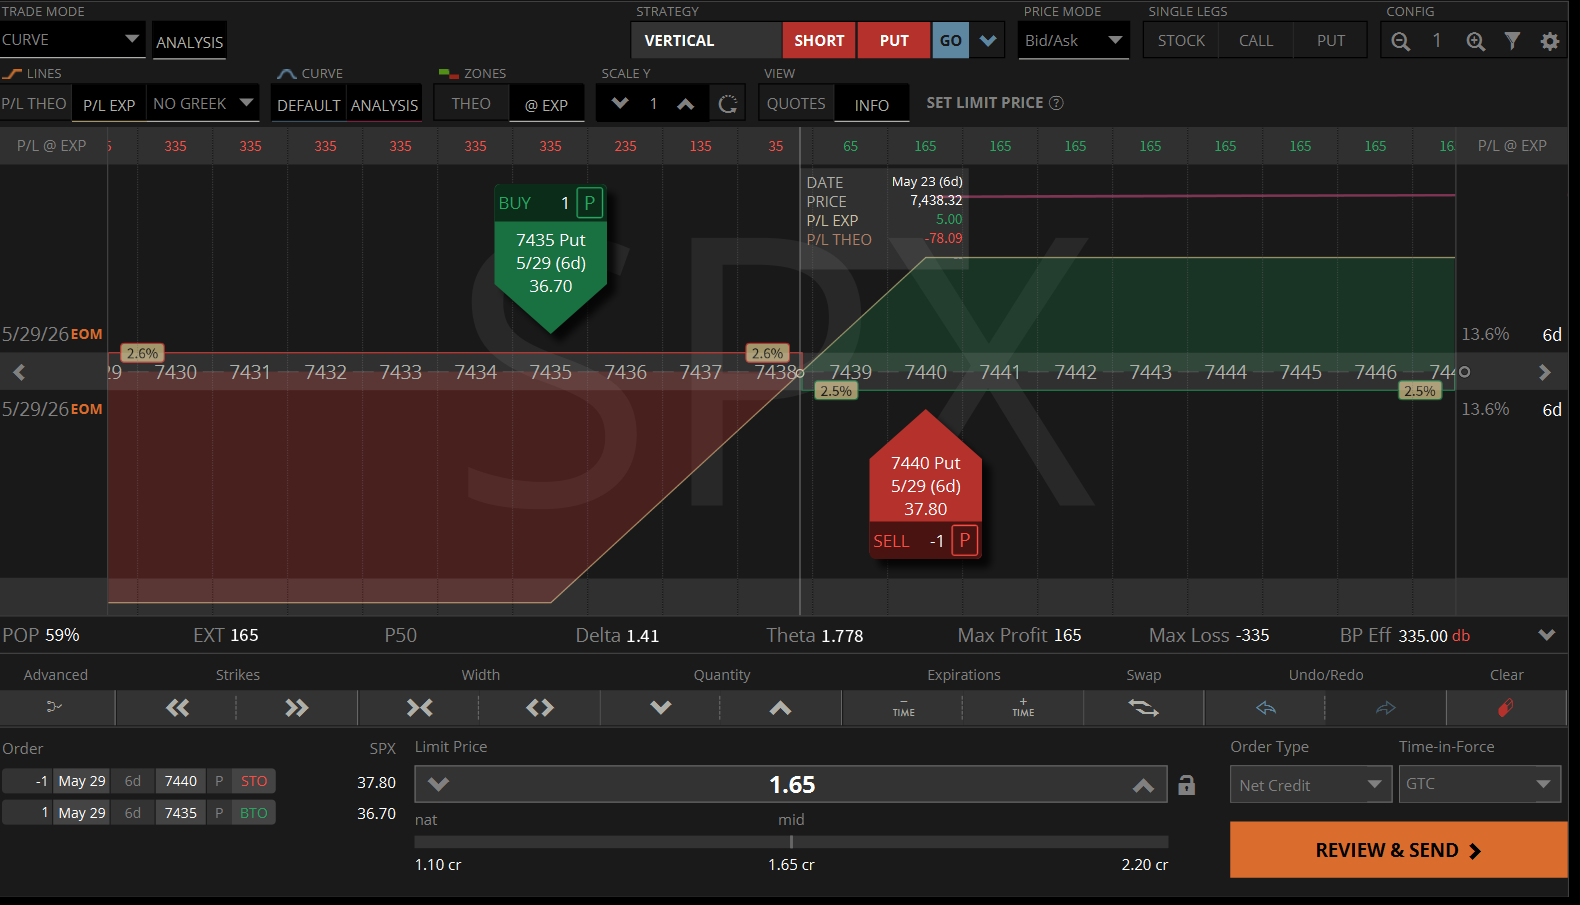Decrease quantity with down chevron
The width and height of the screenshot is (1580, 905).
(661, 708)
